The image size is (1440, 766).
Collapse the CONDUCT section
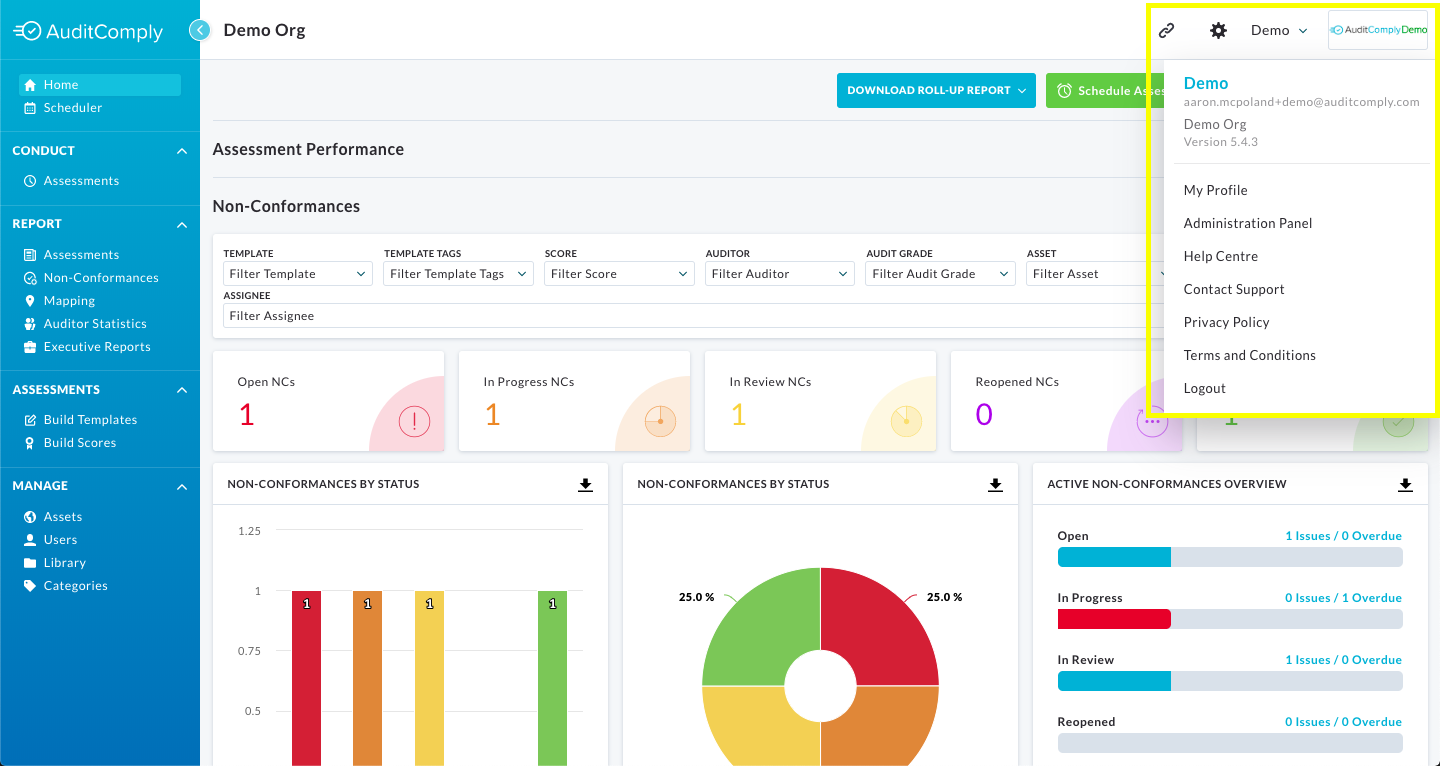click(182, 151)
